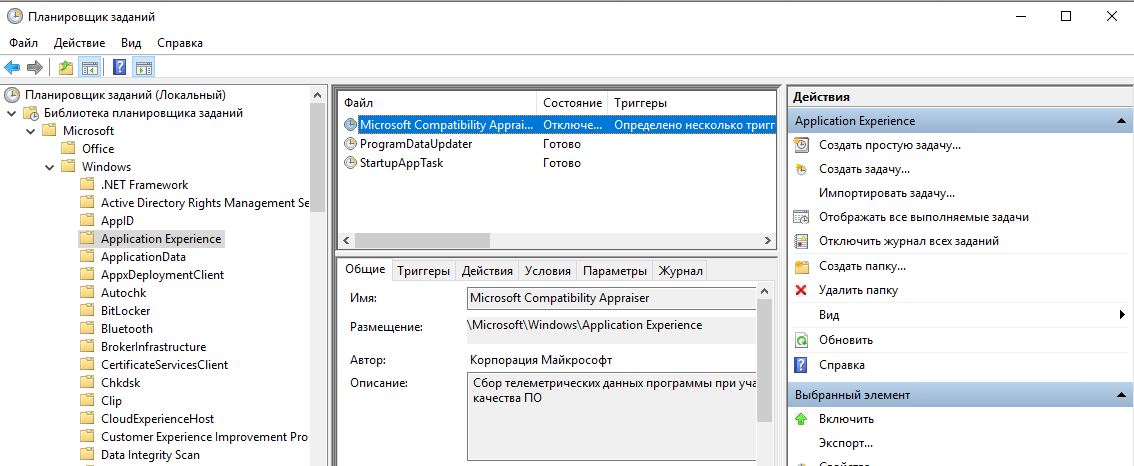
Task: Click the Имя field with Microsoft Compatibility Appraiser
Action: 610,298
